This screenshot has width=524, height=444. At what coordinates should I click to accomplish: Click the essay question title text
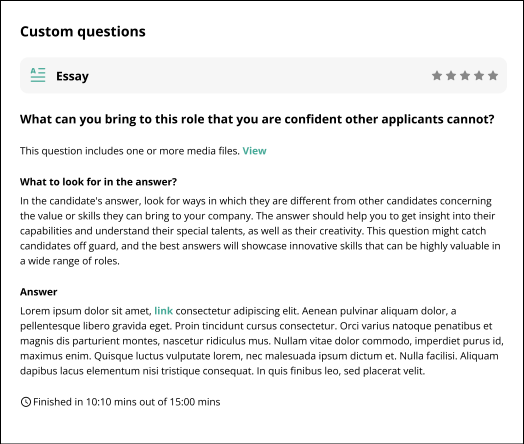(257, 119)
